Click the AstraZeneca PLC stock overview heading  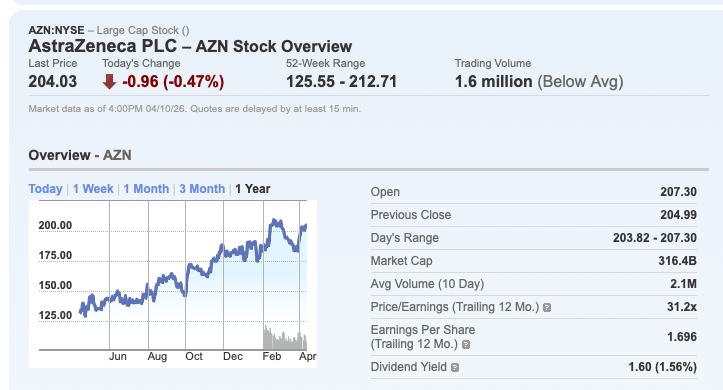[x=190, y=46]
